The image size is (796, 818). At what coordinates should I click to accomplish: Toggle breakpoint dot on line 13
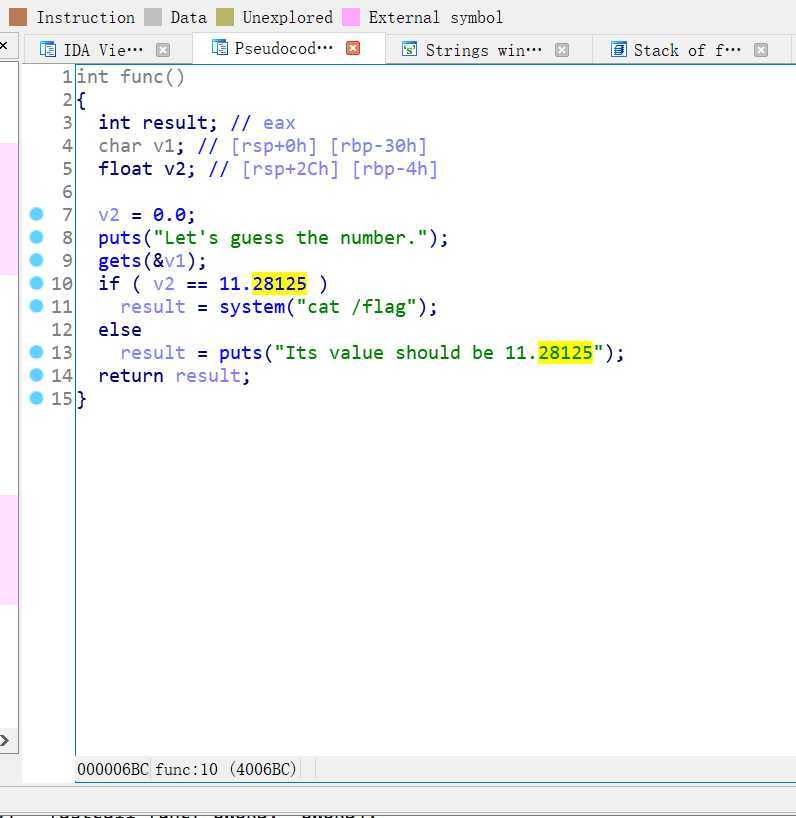(x=37, y=352)
